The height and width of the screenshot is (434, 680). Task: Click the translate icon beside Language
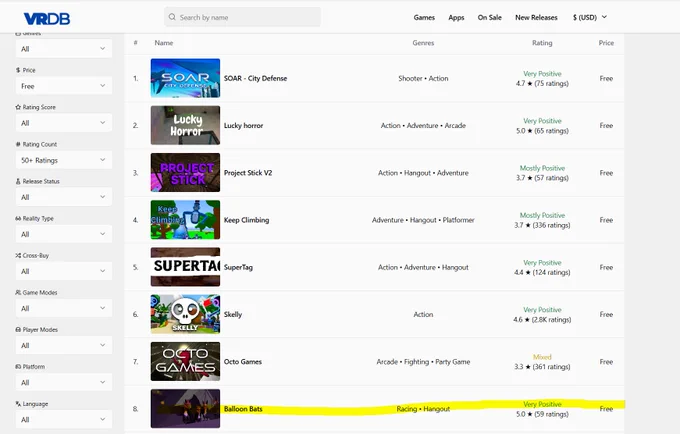click(x=18, y=404)
